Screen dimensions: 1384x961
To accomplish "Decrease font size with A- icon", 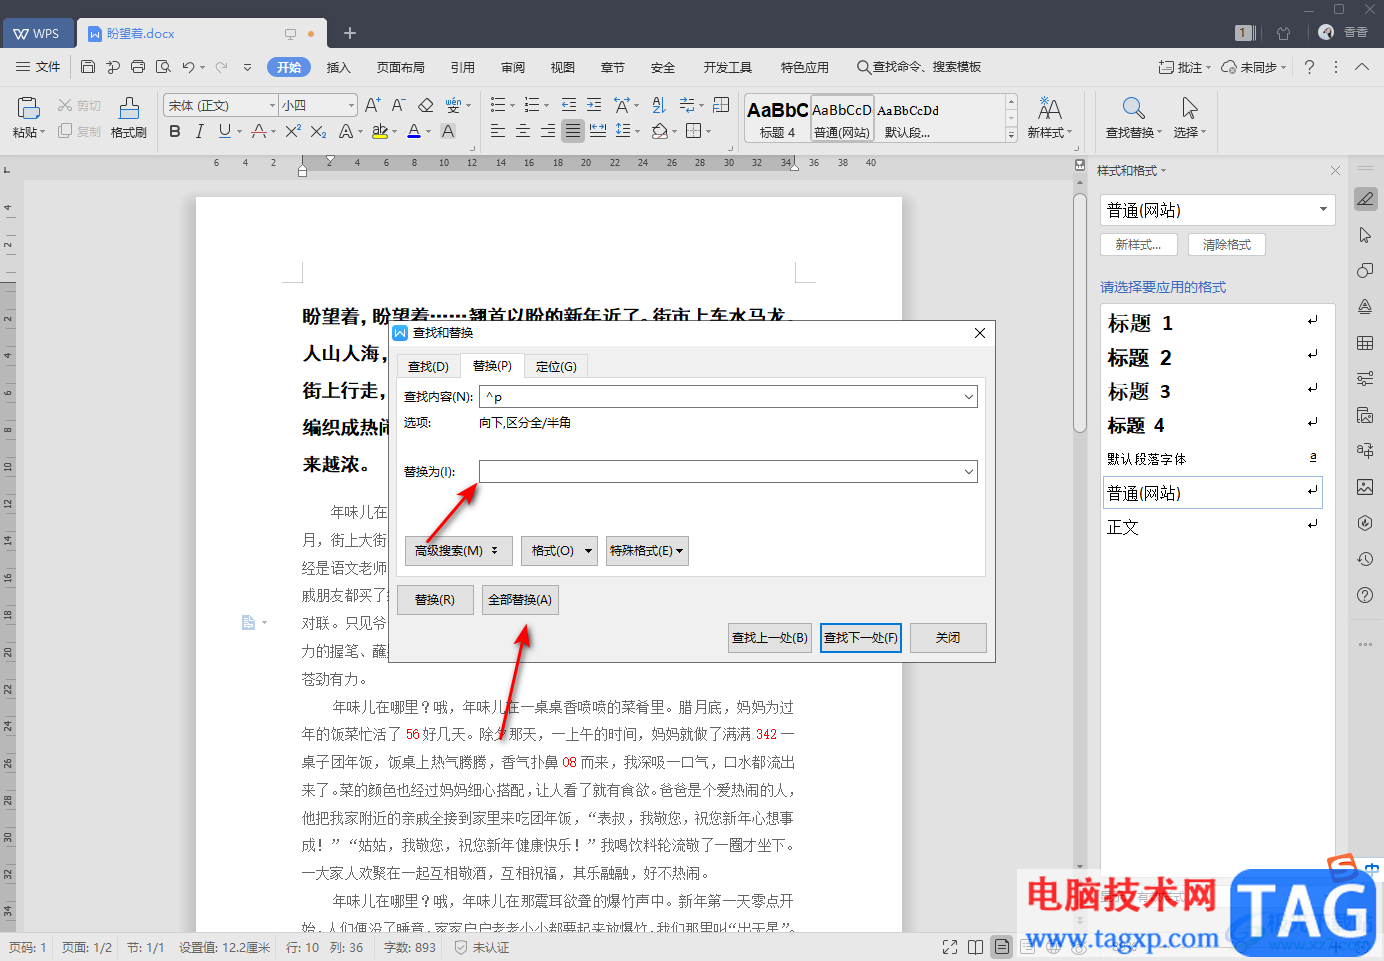I will [x=398, y=105].
